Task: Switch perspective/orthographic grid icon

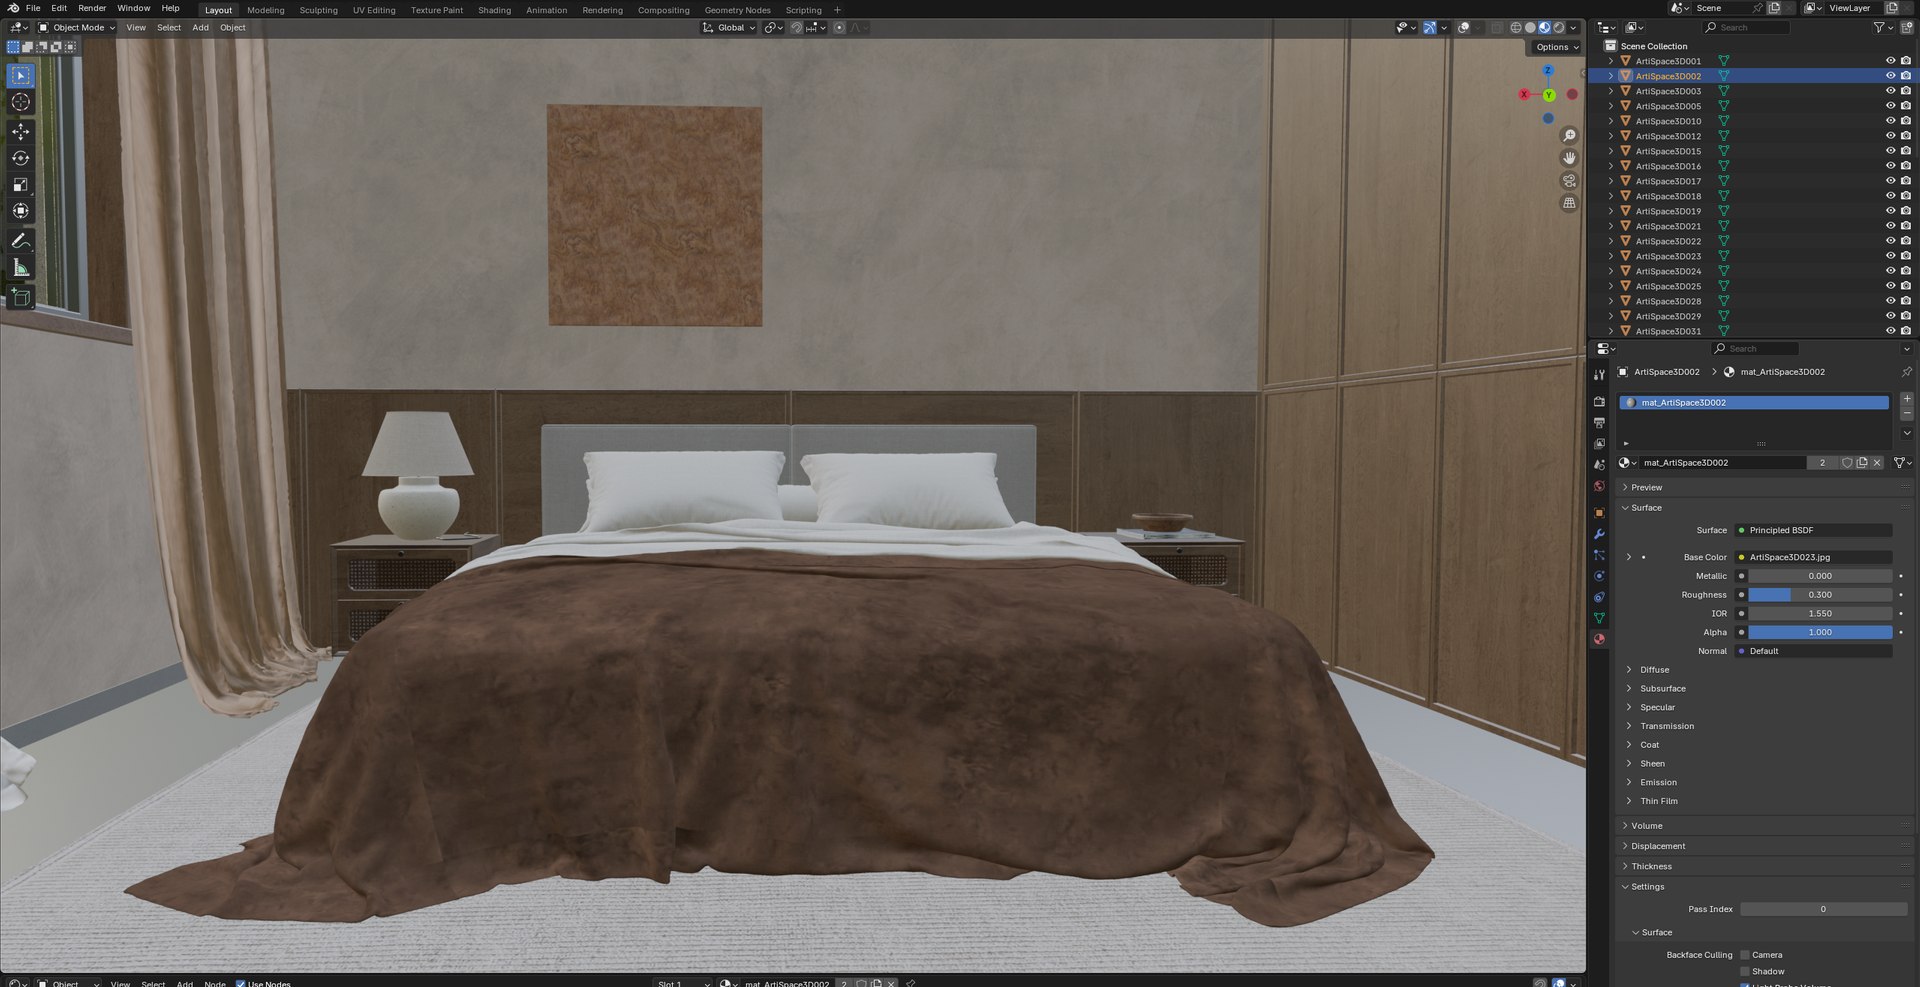Action: 1569,203
